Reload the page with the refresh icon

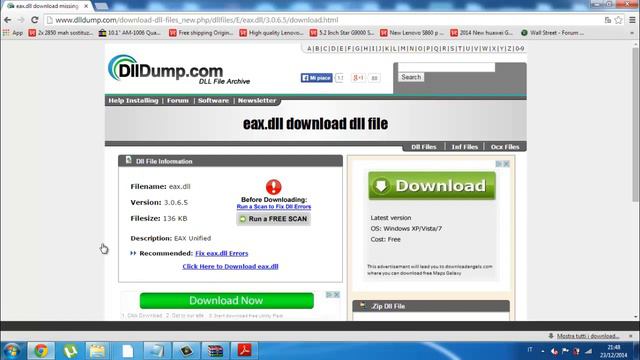pyautogui.click(x=35, y=20)
